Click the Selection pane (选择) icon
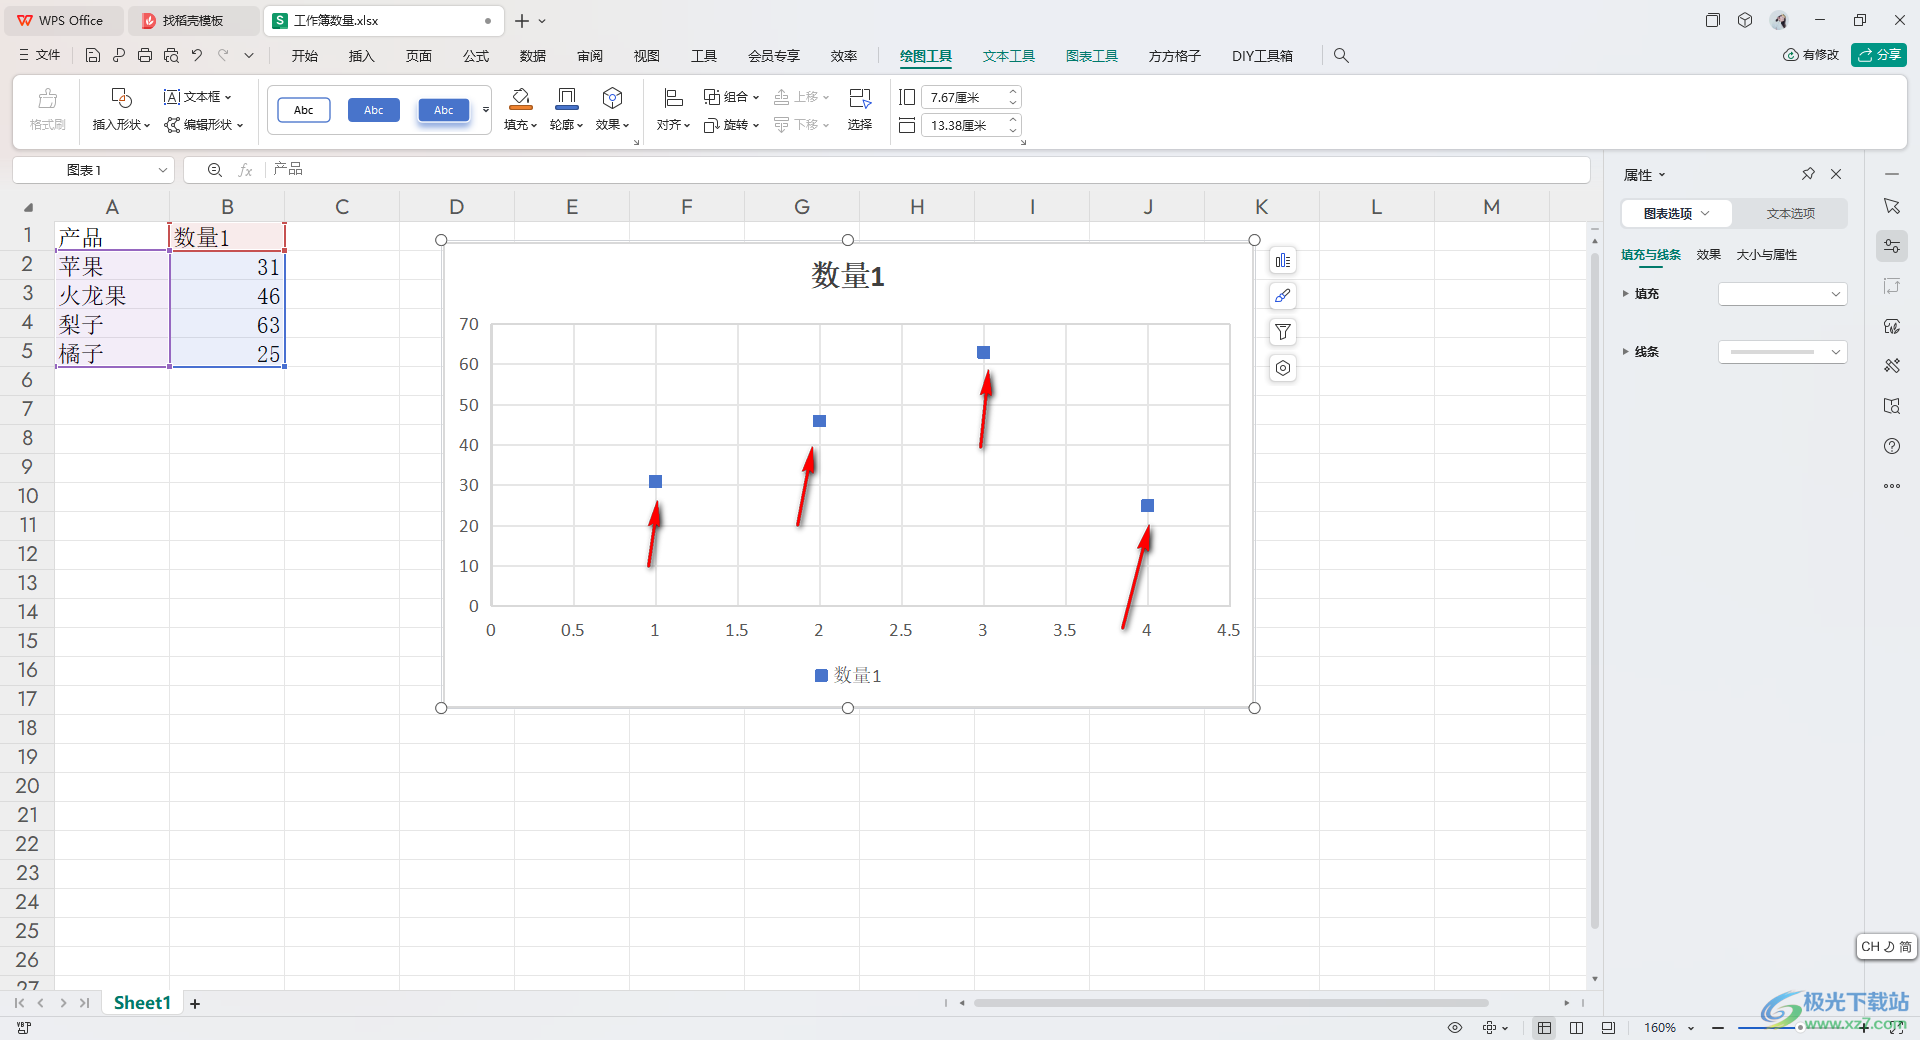 coord(860,98)
